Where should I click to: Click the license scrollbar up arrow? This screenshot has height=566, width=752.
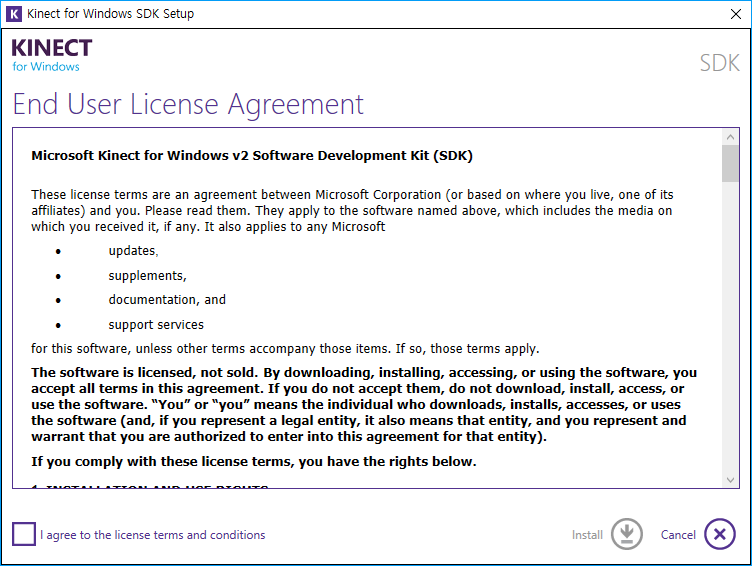pyautogui.click(x=730, y=137)
